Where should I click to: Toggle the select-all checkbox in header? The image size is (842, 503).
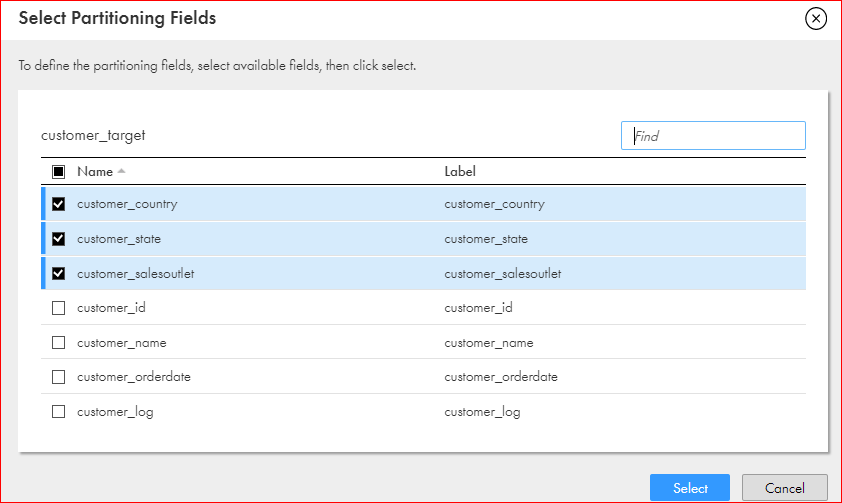point(59,172)
